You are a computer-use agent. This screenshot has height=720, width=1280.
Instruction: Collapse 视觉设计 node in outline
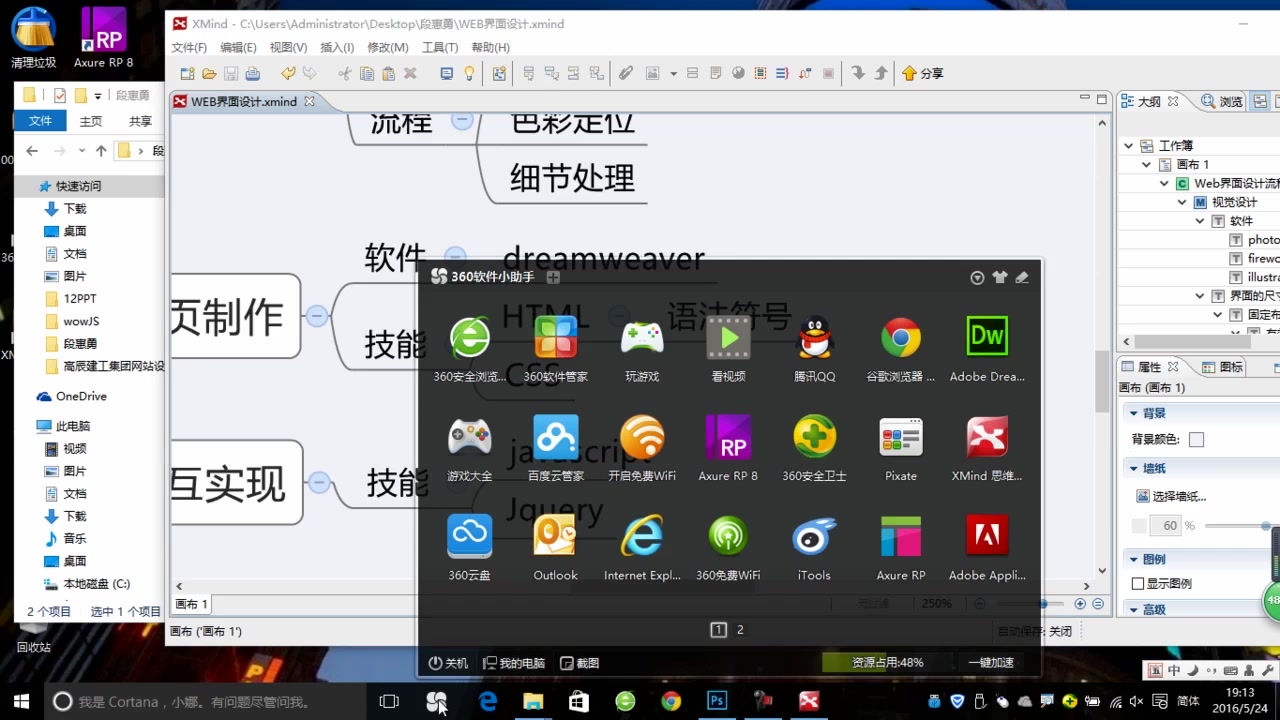(1182, 202)
